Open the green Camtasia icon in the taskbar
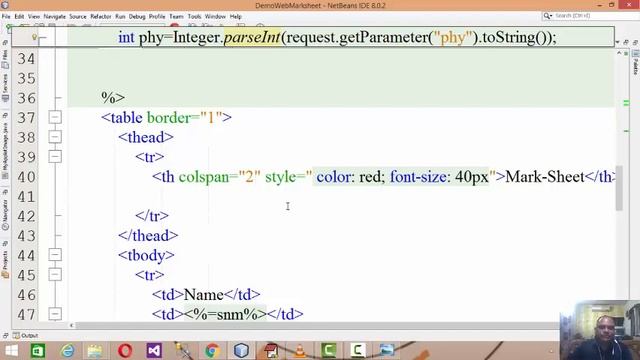The width and height of the screenshot is (640, 360). [329, 351]
